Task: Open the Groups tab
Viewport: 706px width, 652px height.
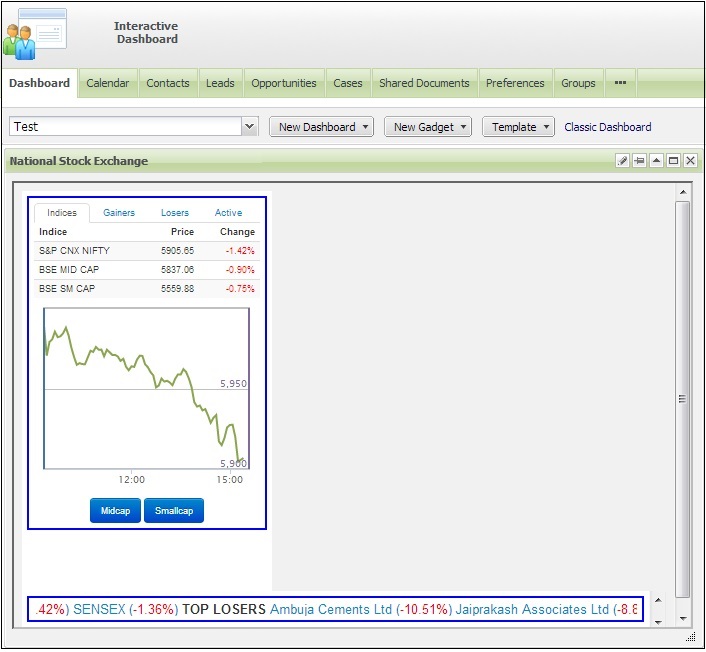Action: 578,83
